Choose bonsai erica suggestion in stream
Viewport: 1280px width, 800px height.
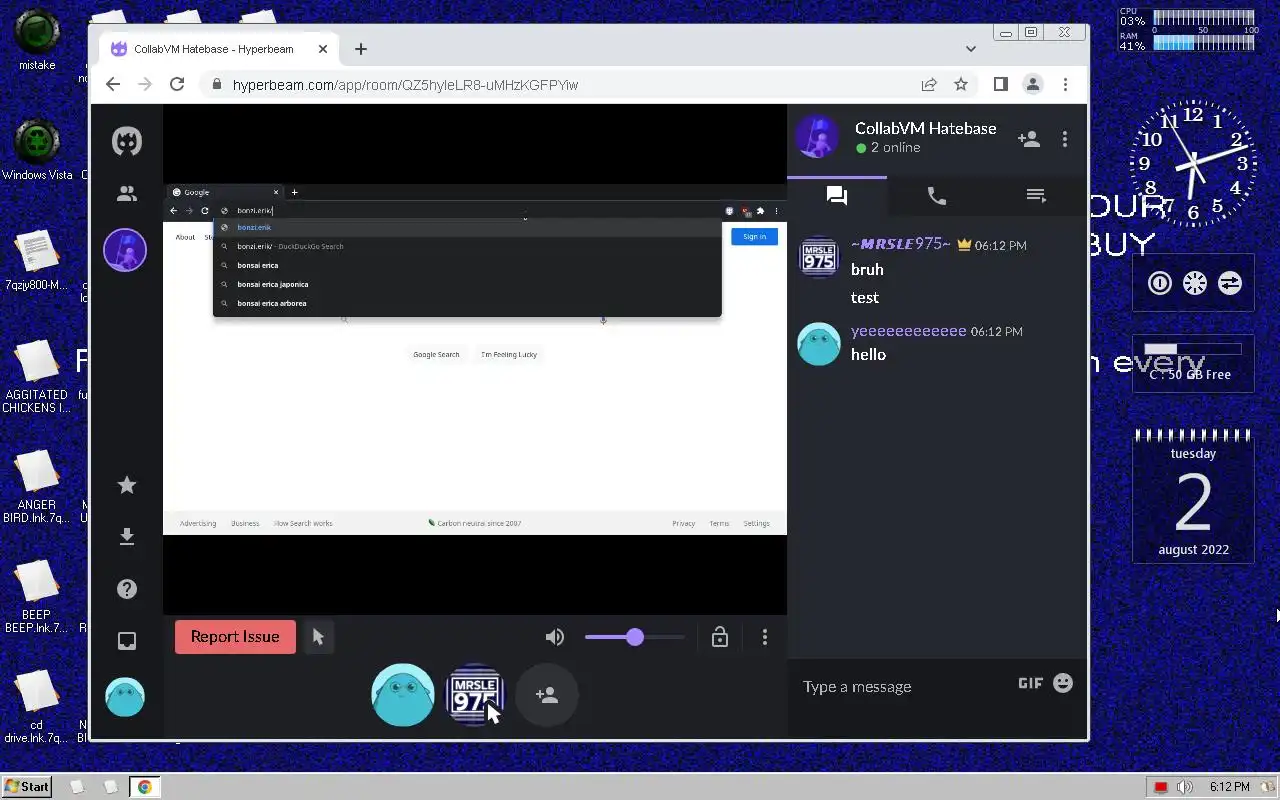[x=467, y=265]
